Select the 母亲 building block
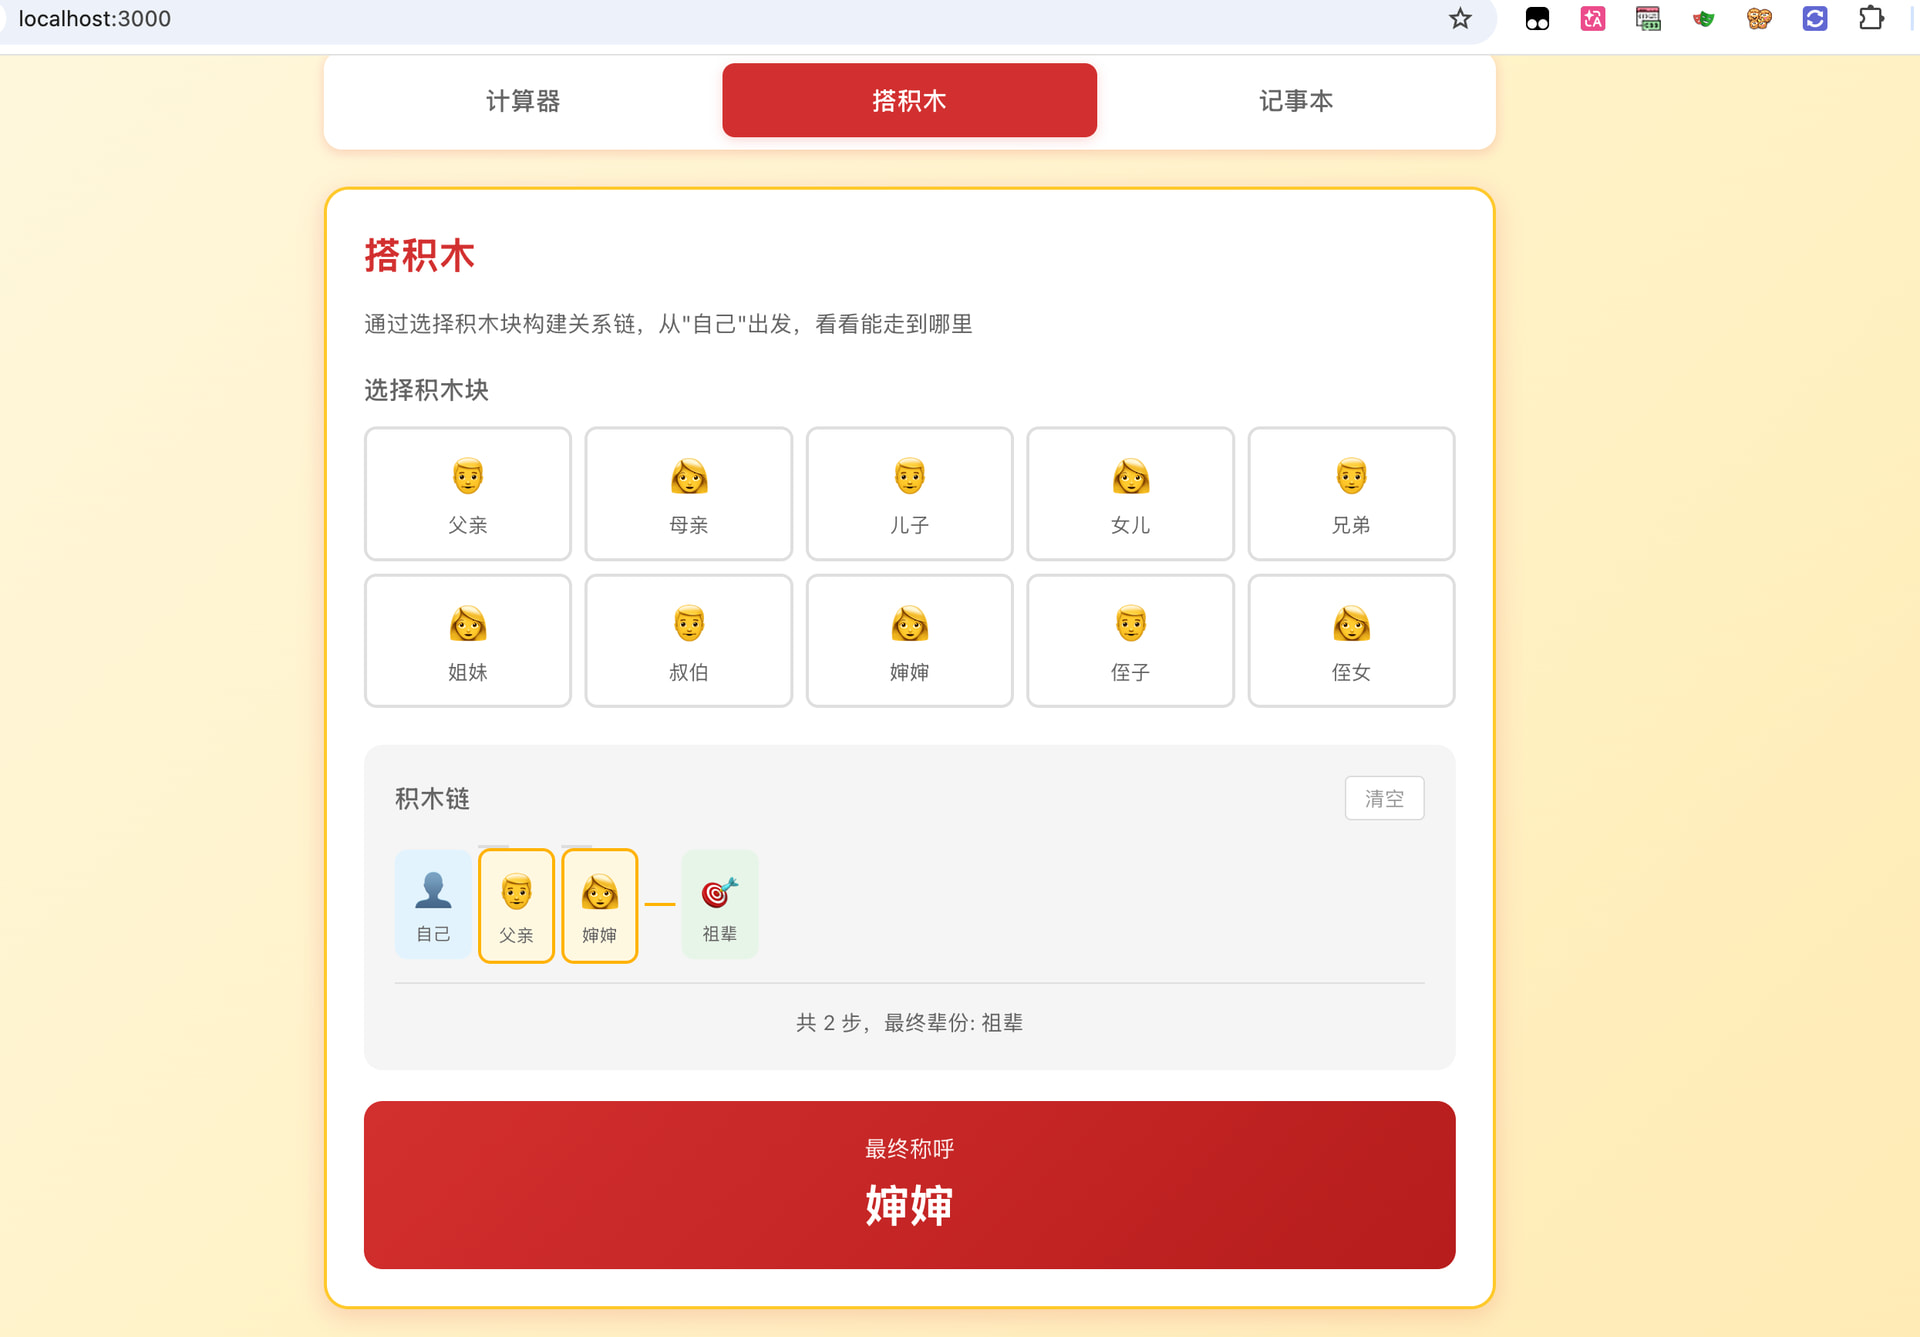 (688, 494)
